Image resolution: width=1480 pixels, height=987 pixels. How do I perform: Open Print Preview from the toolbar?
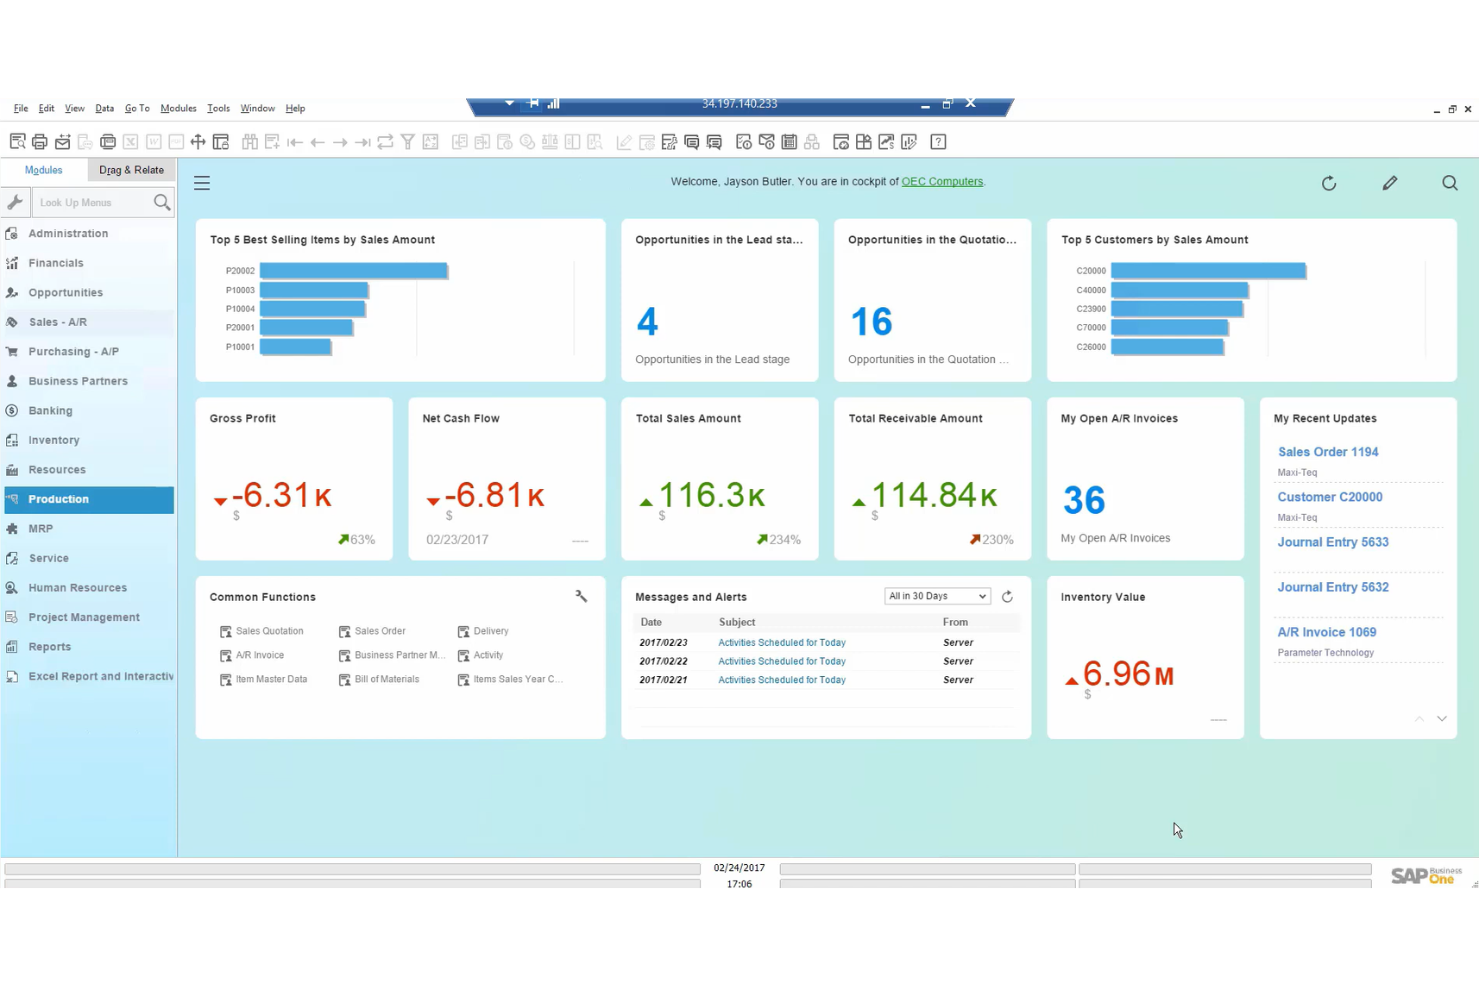[17, 141]
